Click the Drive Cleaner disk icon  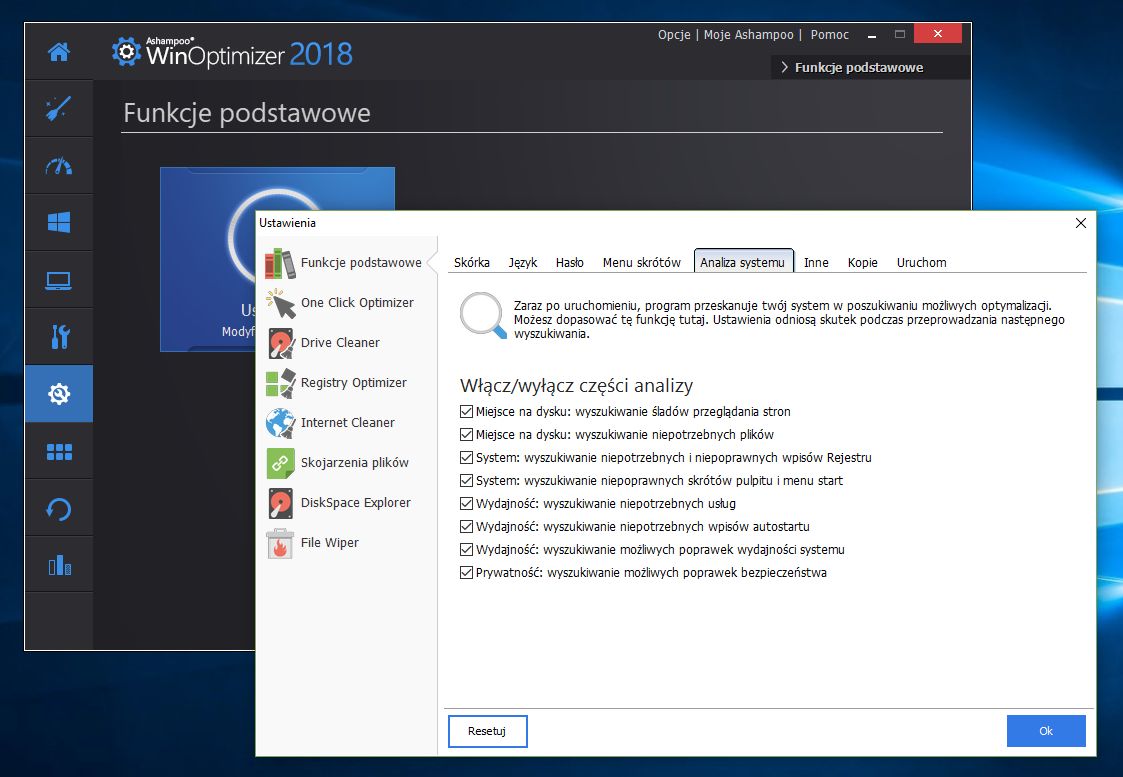click(x=280, y=343)
